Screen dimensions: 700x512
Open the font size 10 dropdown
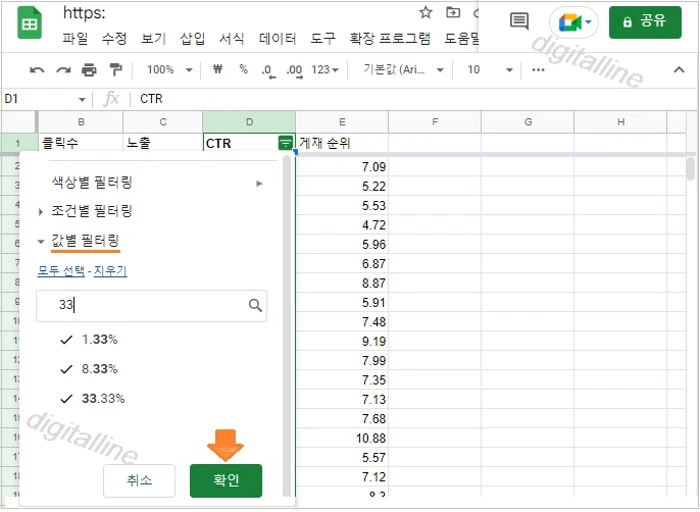pos(489,70)
